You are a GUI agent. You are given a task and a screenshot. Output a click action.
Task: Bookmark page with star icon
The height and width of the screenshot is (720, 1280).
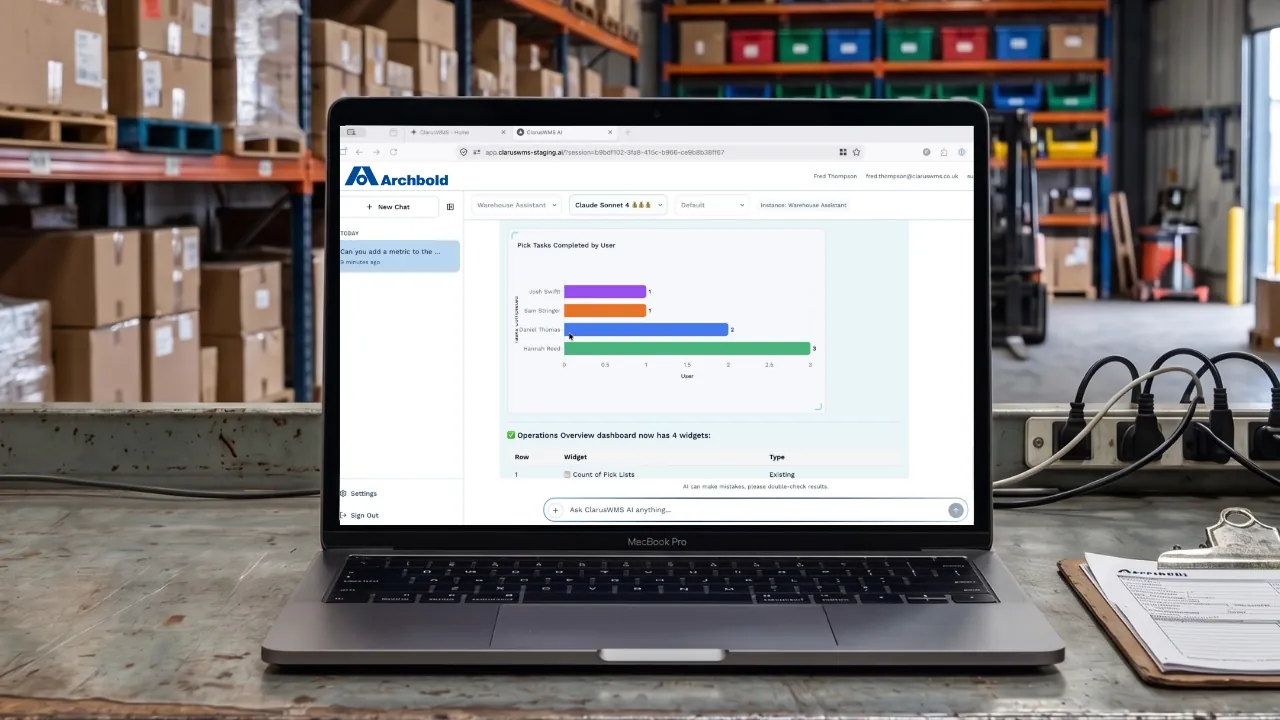click(857, 152)
